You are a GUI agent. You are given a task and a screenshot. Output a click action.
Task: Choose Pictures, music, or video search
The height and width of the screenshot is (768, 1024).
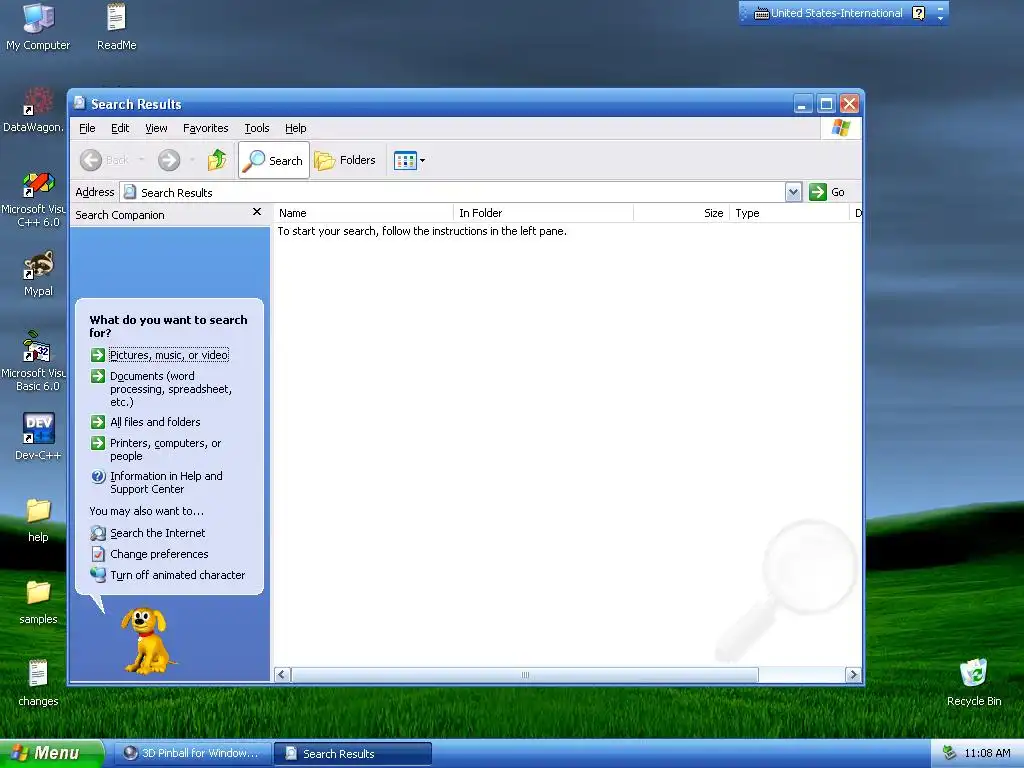pyautogui.click(x=168, y=355)
